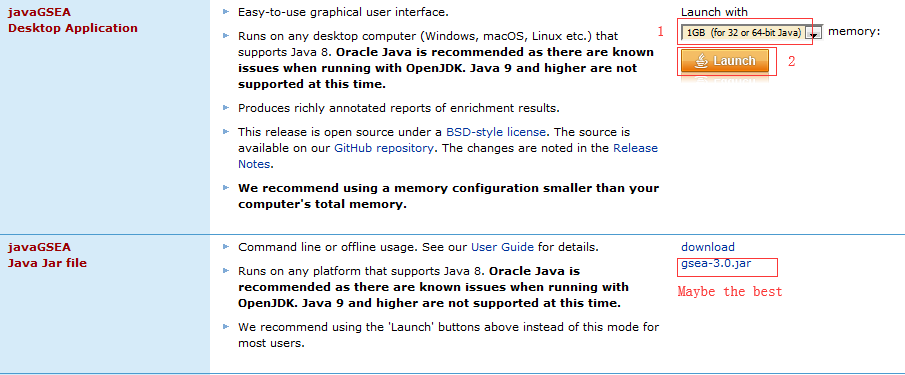Screen dimensions: 905x375
Task: Open the 1GB memory selection combo box
Action: tap(751, 33)
